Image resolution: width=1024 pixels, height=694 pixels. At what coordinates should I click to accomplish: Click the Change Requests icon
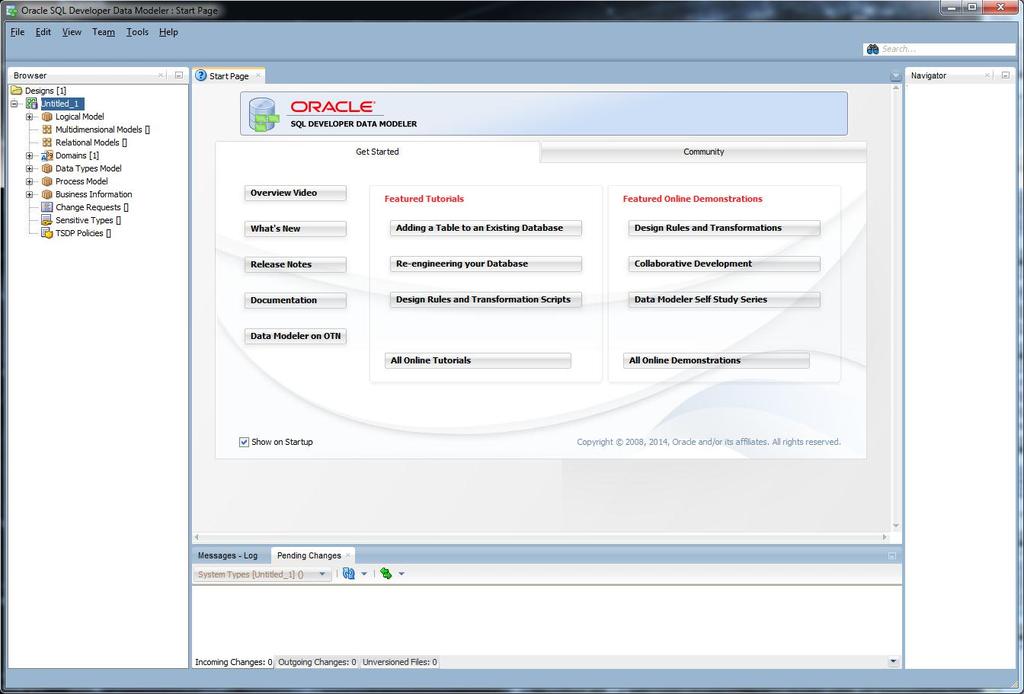47,207
